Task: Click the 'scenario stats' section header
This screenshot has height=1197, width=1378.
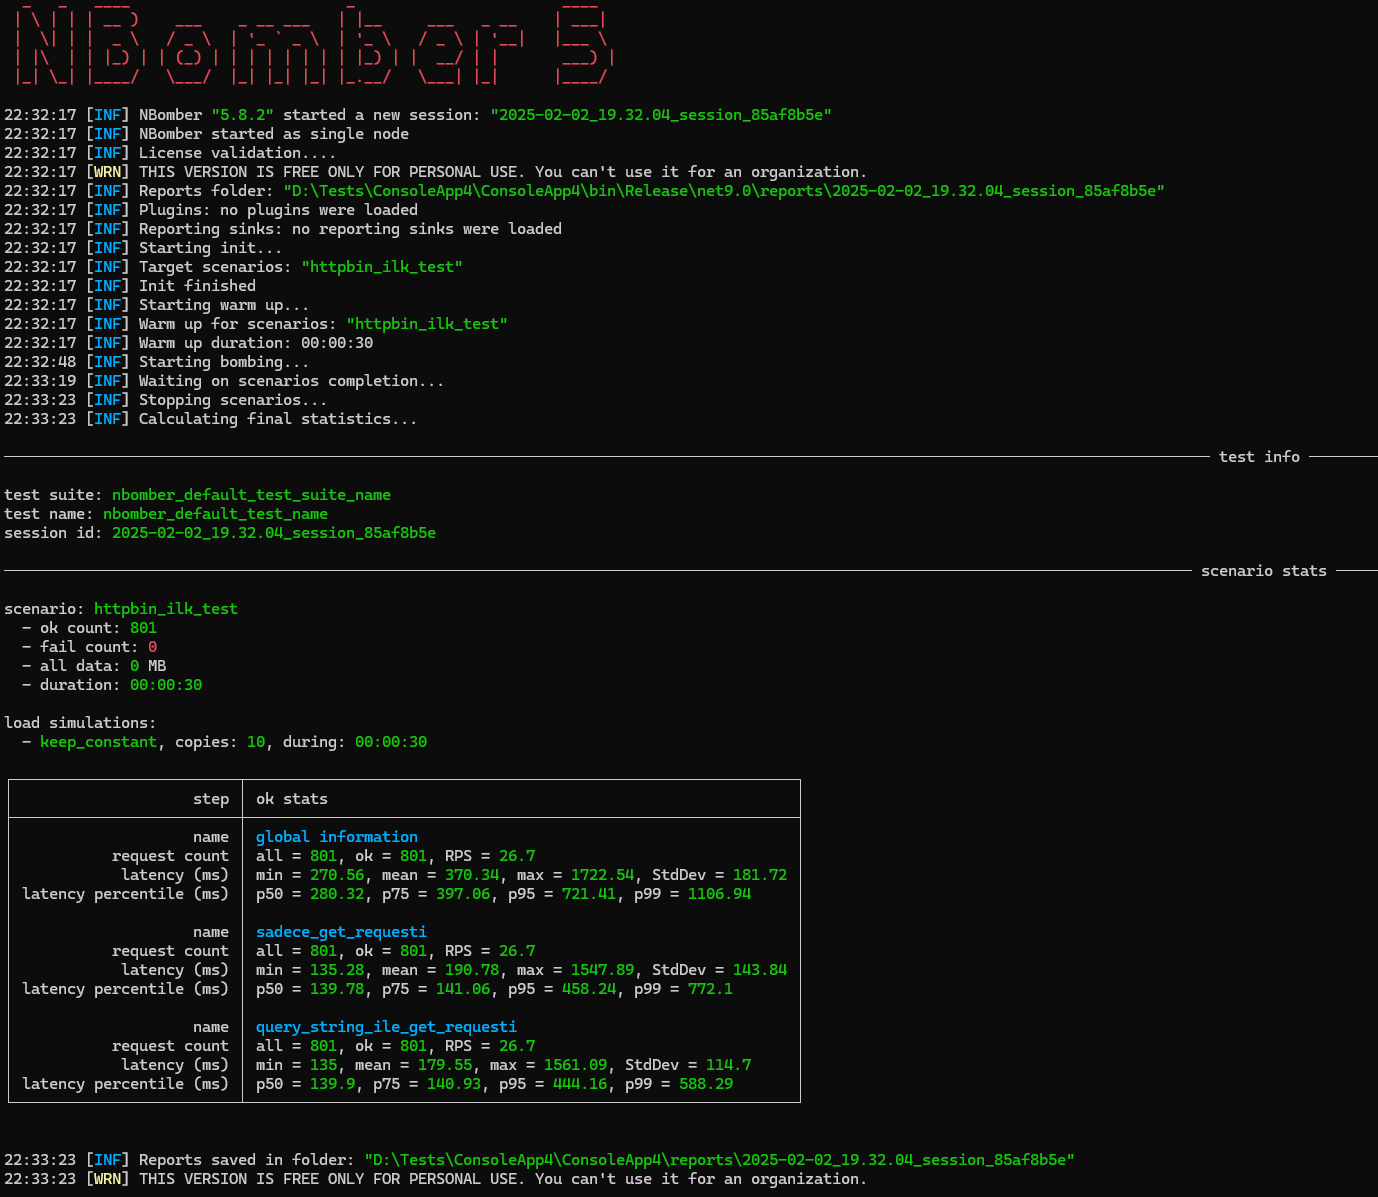Action: point(1264,571)
